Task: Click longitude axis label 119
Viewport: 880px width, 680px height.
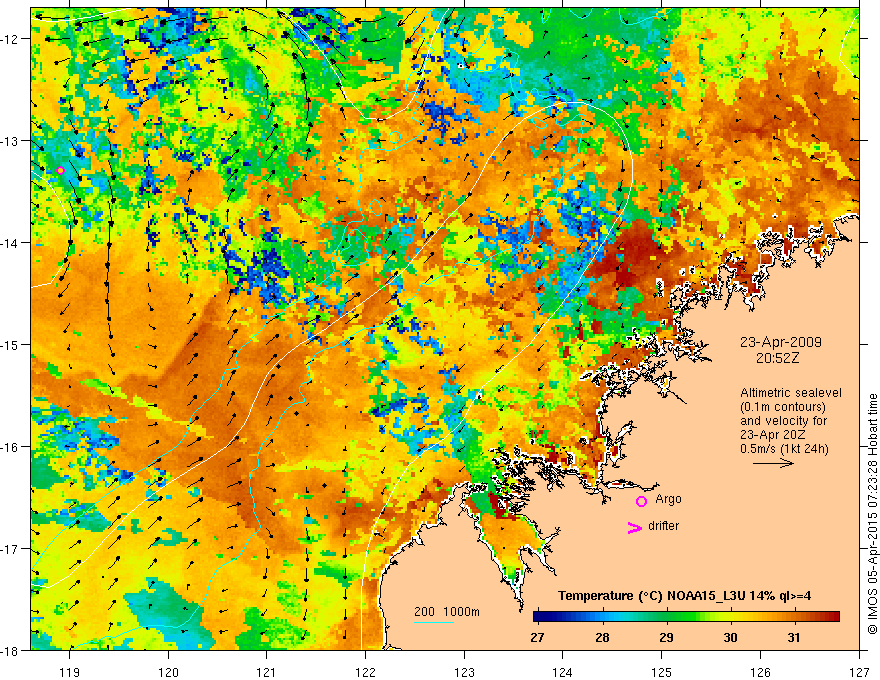Action: 70,673
